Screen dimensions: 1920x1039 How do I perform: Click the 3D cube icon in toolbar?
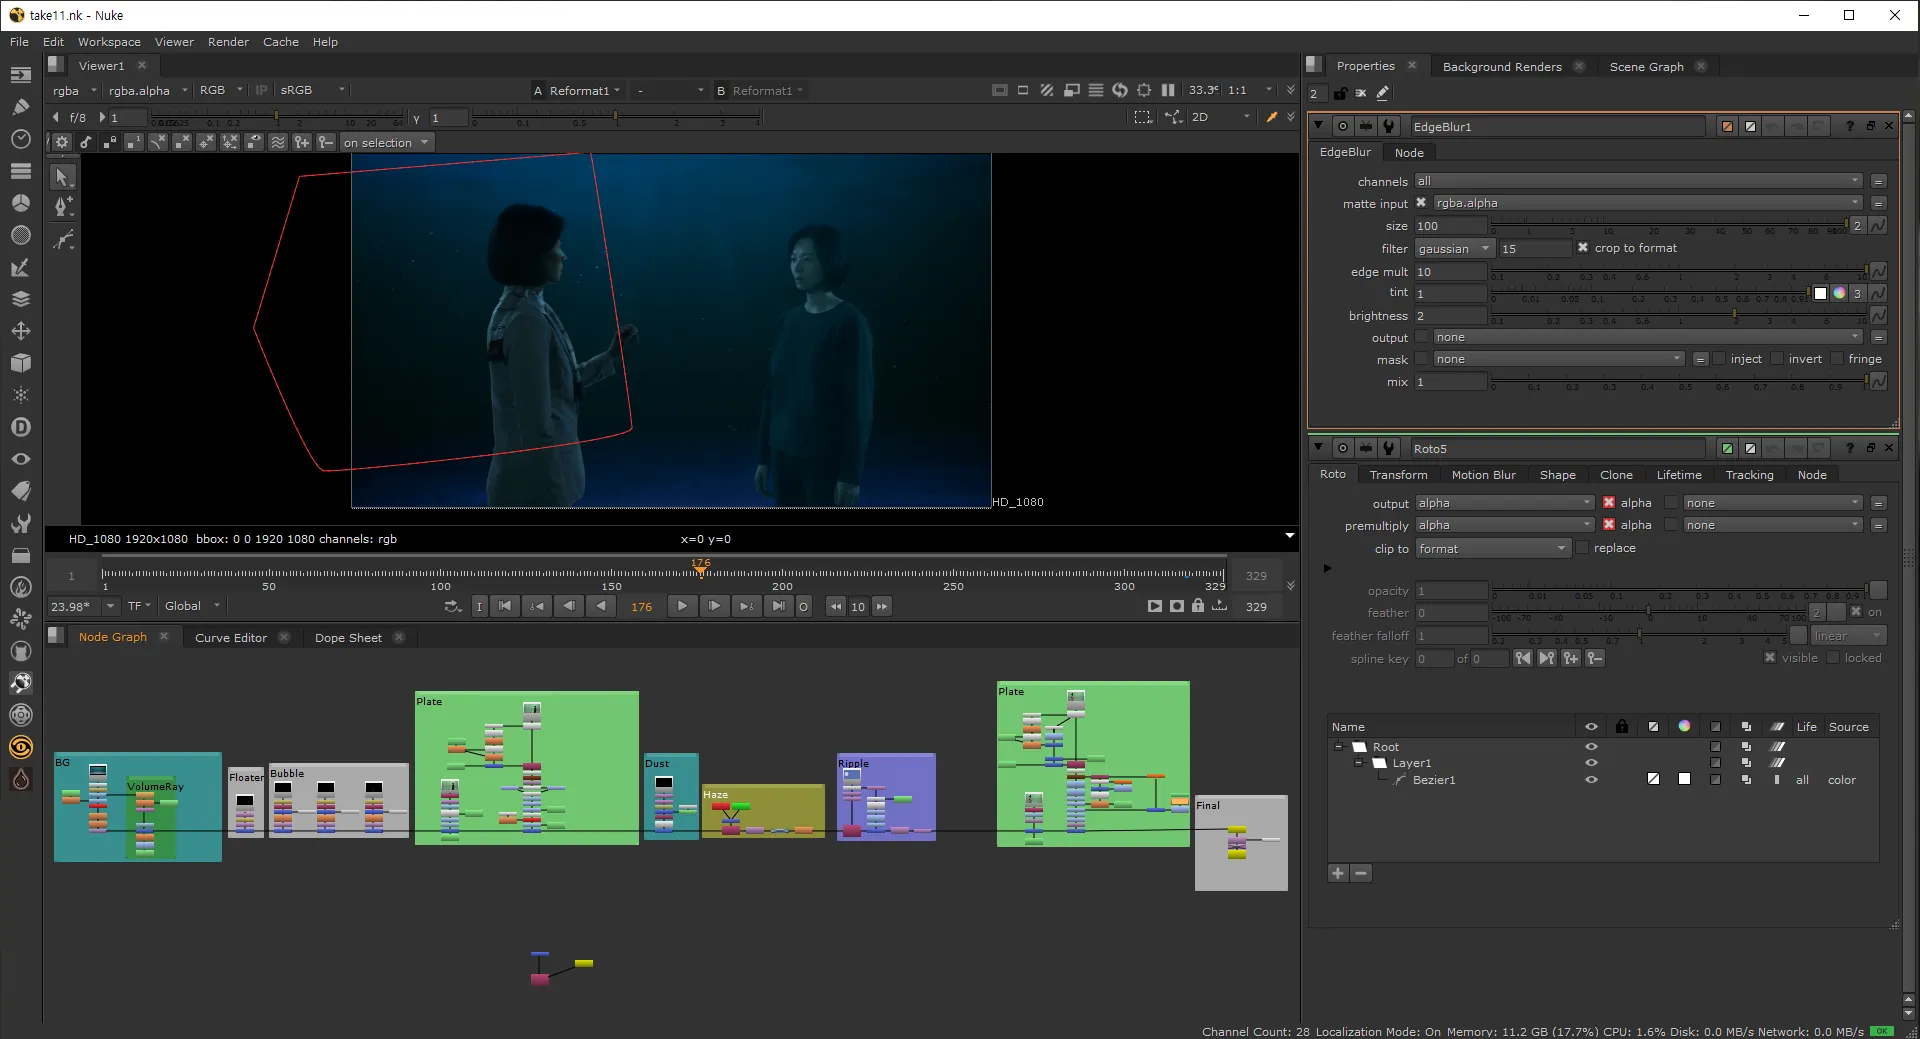[x=20, y=363]
